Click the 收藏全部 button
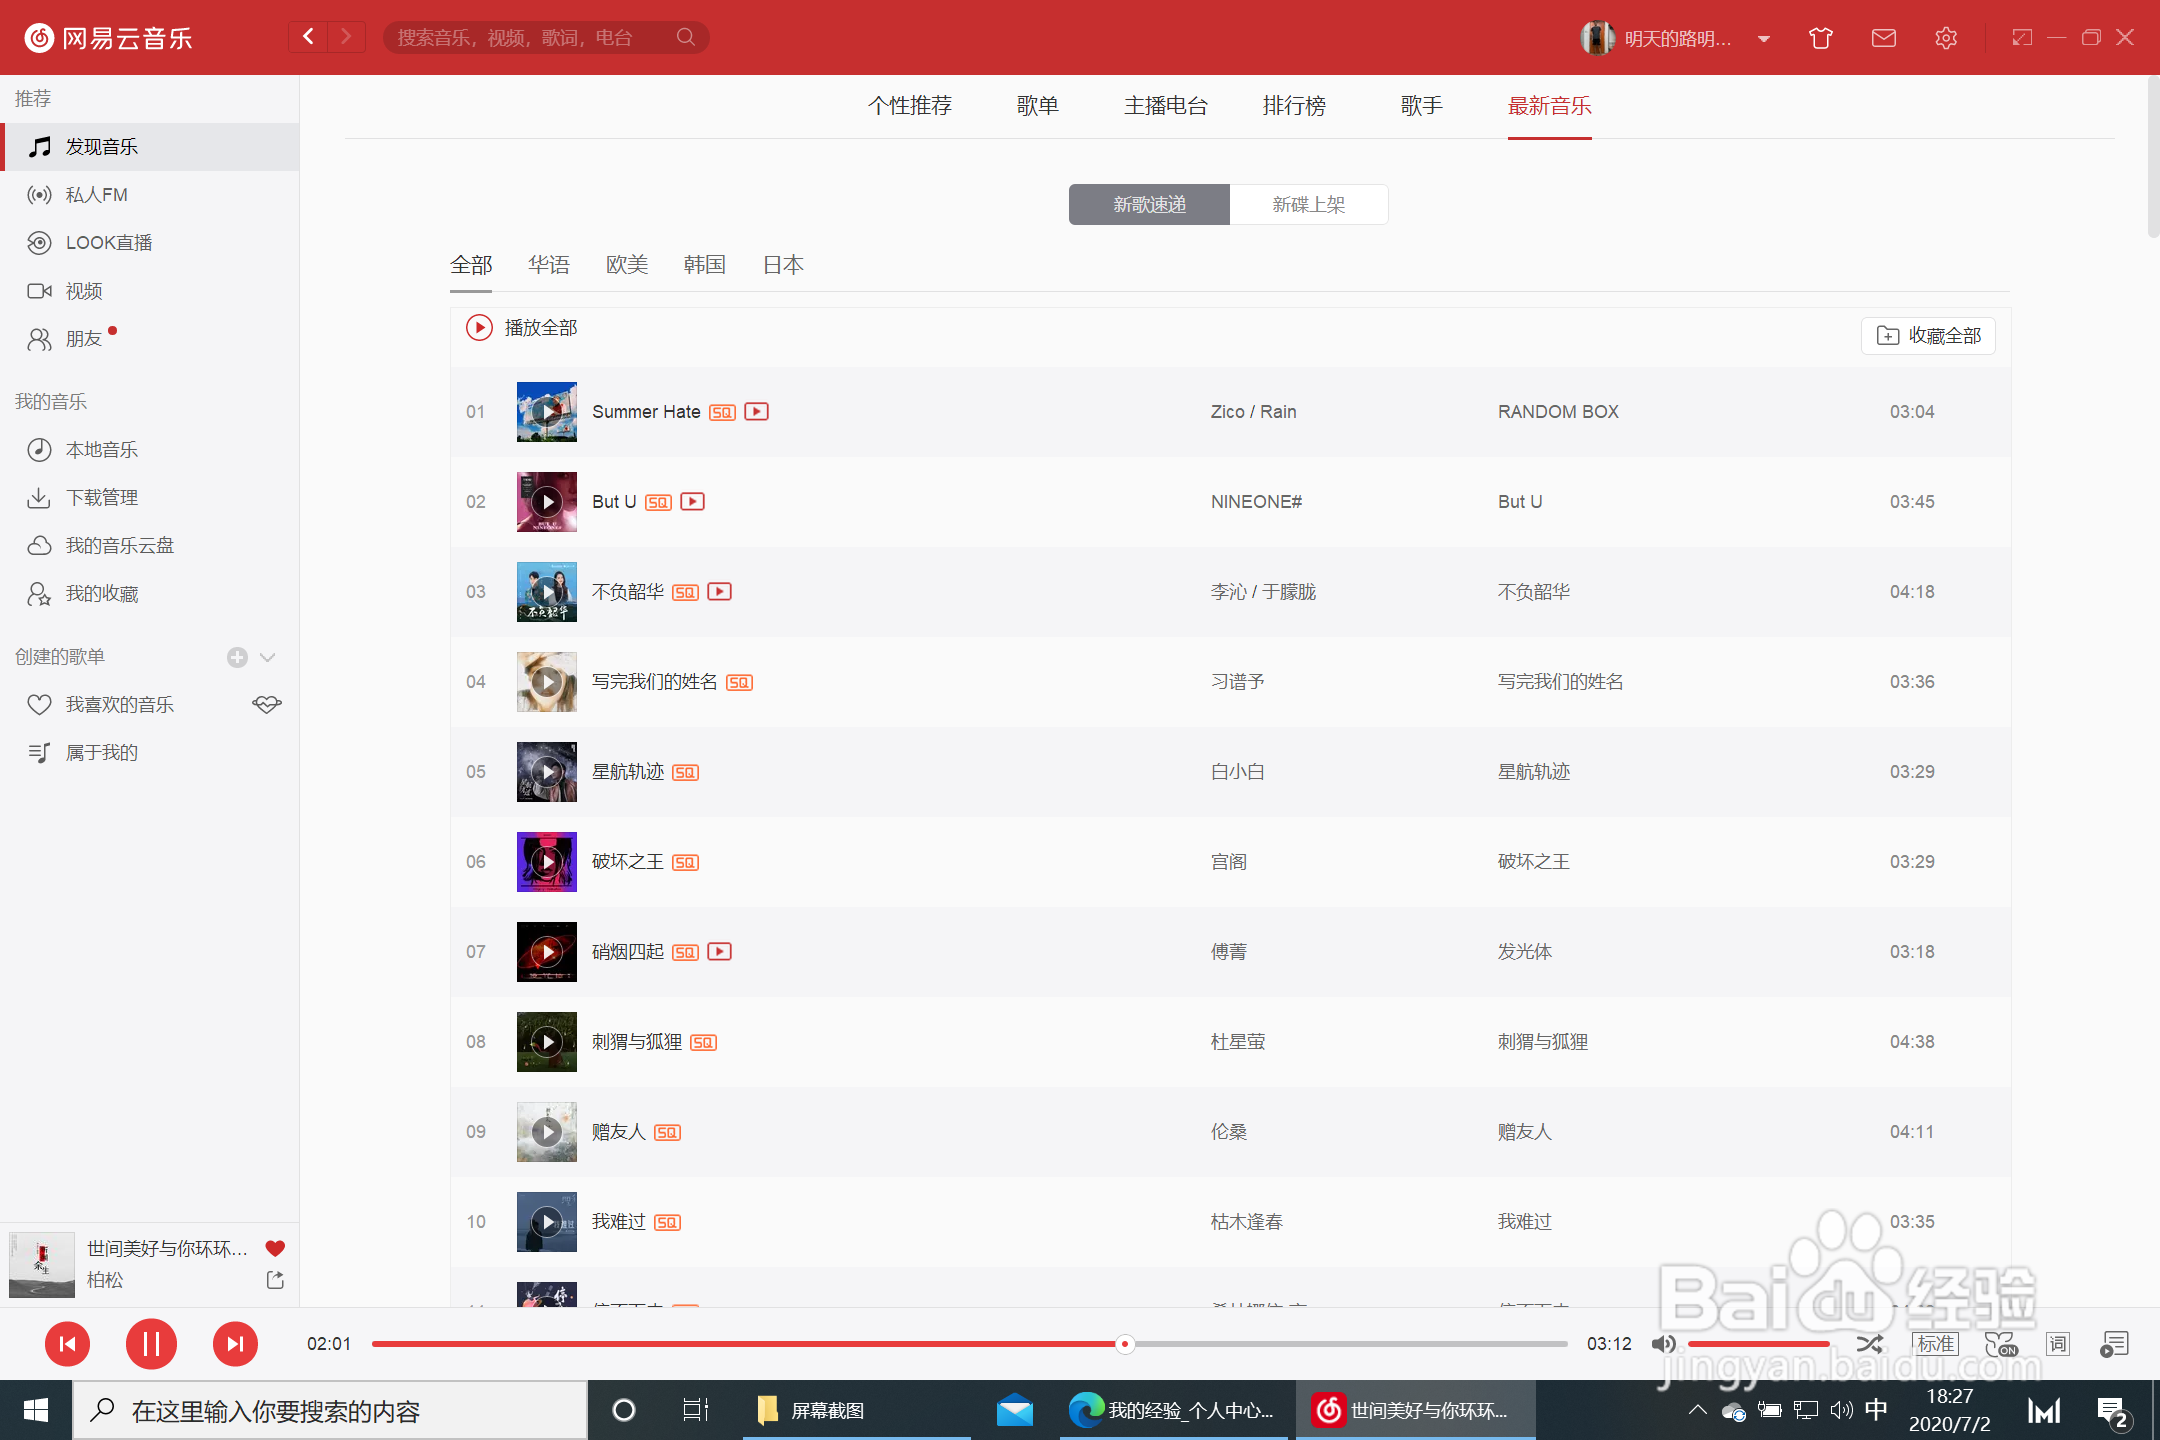2160x1440 pixels. point(1928,336)
